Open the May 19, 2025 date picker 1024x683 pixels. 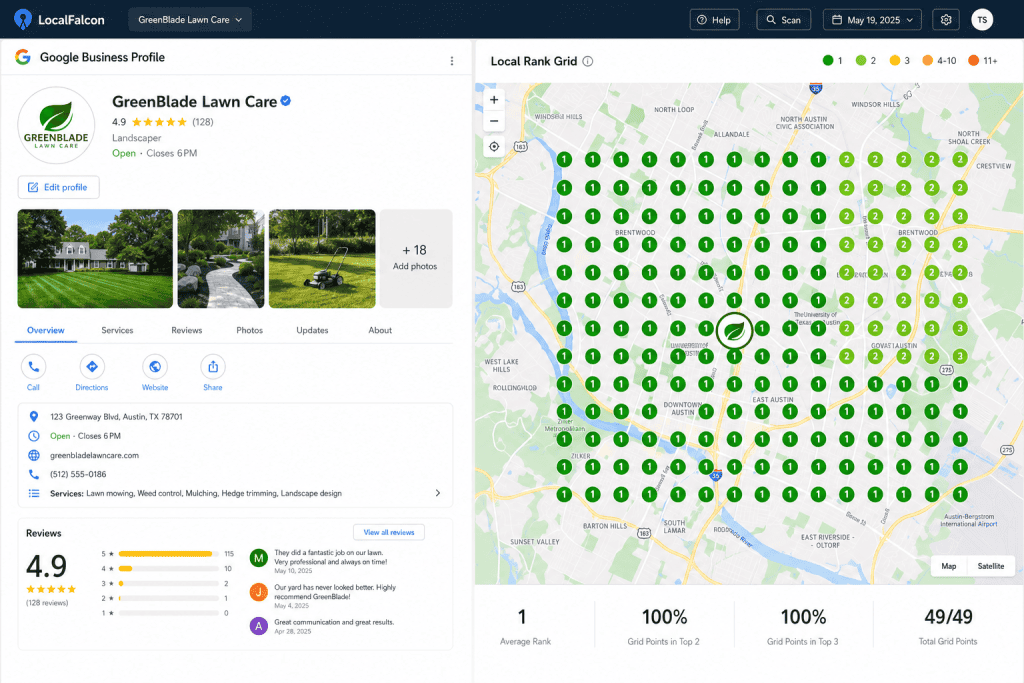tap(872, 20)
